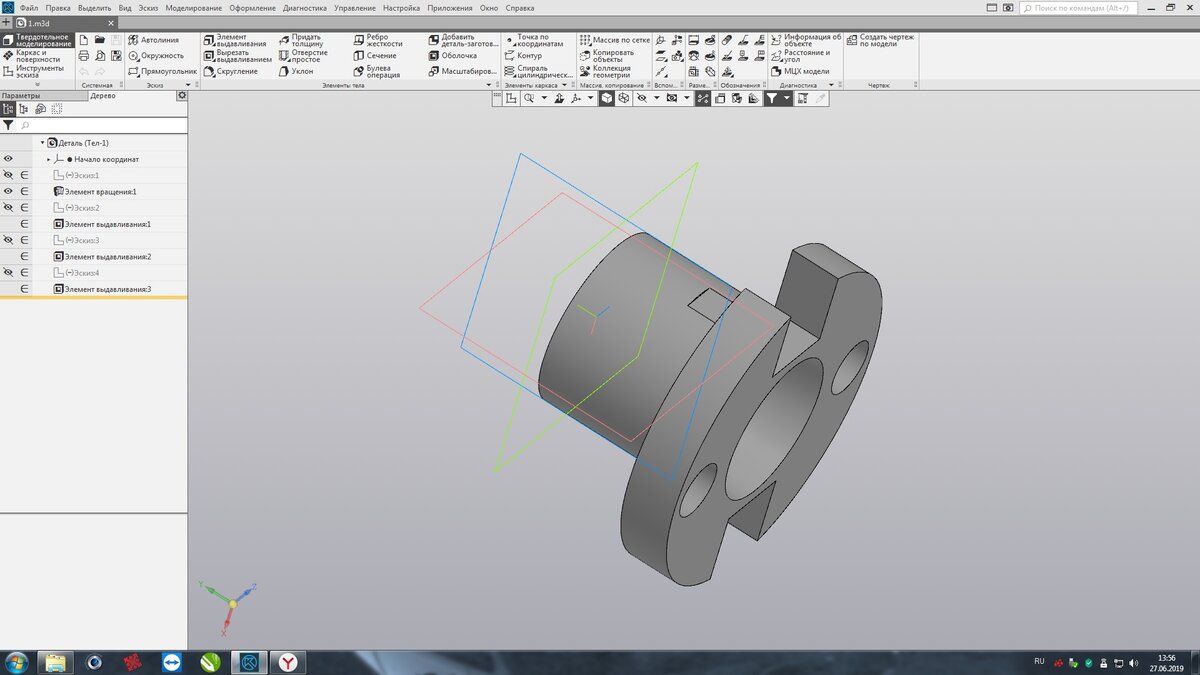Open tree panel settings gear

pyautogui.click(x=182, y=96)
